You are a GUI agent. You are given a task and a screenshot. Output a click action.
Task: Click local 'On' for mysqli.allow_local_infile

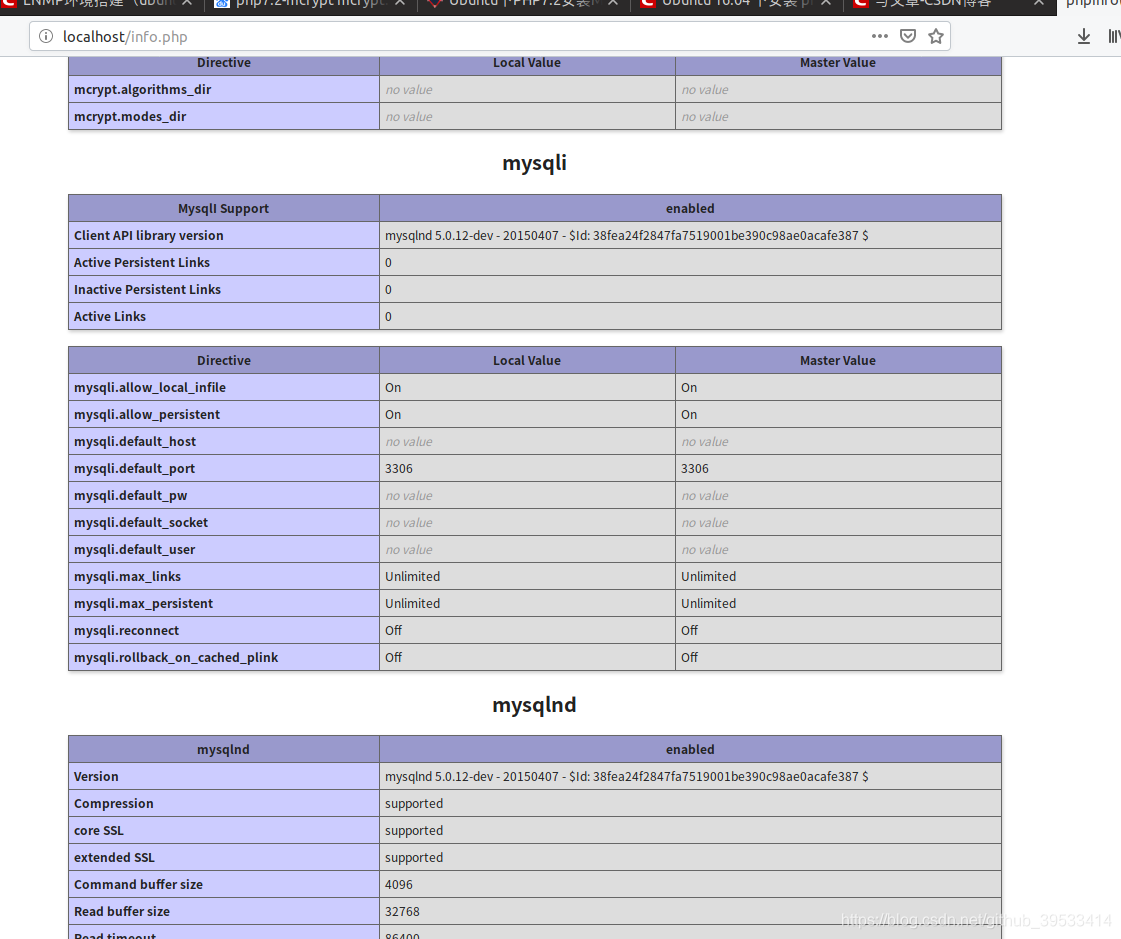[x=393, y=388]
